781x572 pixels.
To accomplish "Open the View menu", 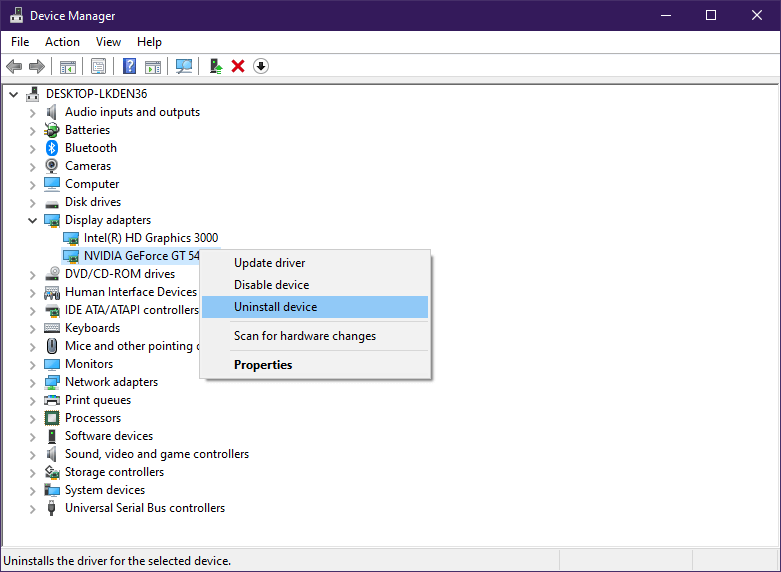I will [108, 42].
